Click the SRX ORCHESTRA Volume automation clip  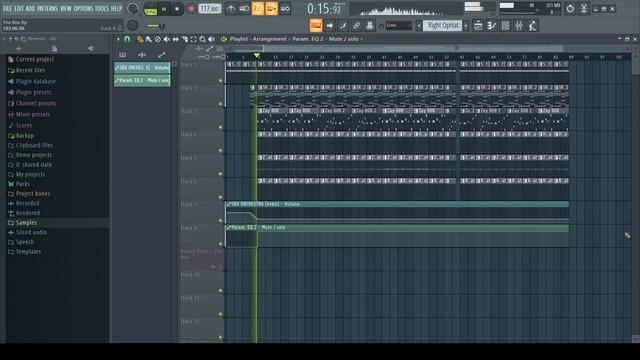click(x=397, y=212)
